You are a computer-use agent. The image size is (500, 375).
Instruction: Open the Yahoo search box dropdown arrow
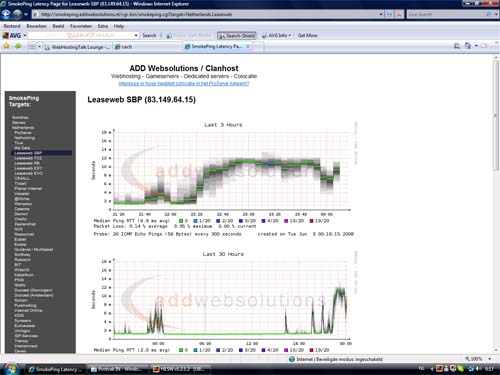pos(136,35)
